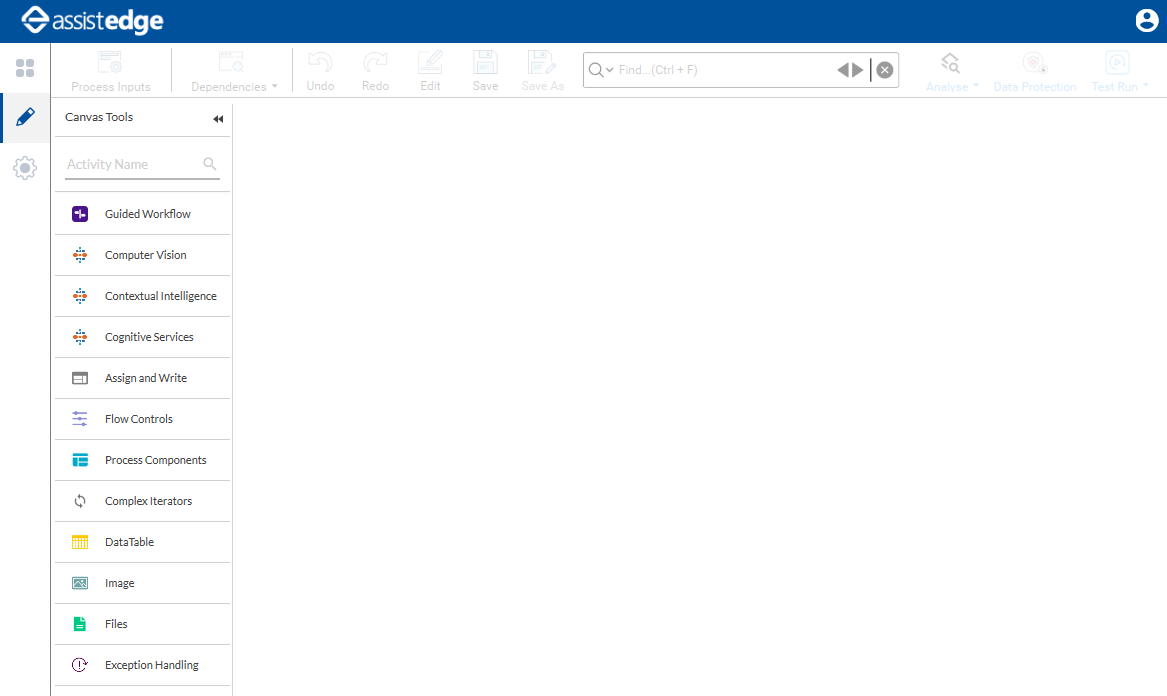The width and height of the screenshot is (1167, 696).
Task: Click the Data Protection icon
Action: pyautogui.click(x=1035, y=63)
